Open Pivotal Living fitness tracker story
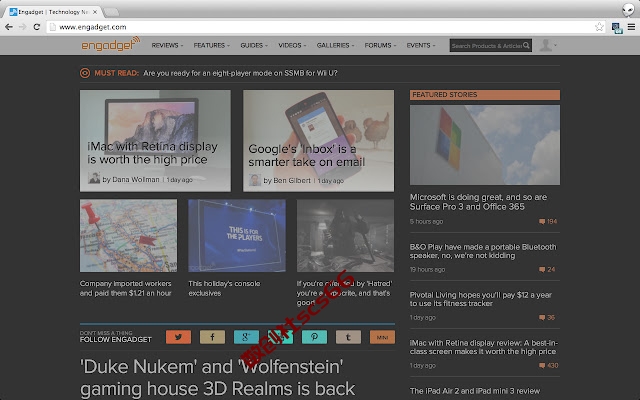The height and width of the screenshot is (400, 640). (x=481, y=299)
